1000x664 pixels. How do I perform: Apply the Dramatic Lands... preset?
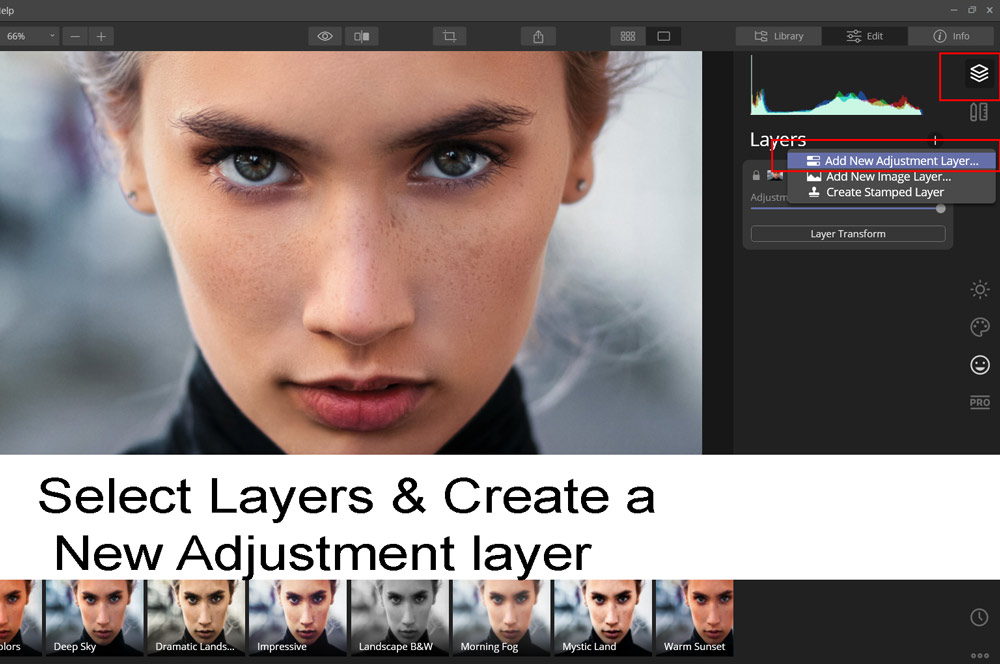coord(196,617)
